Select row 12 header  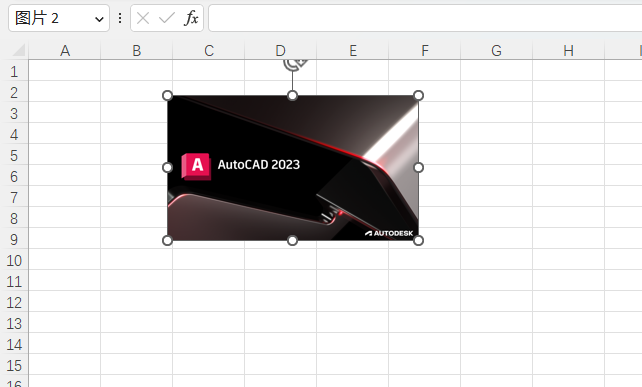14,303
